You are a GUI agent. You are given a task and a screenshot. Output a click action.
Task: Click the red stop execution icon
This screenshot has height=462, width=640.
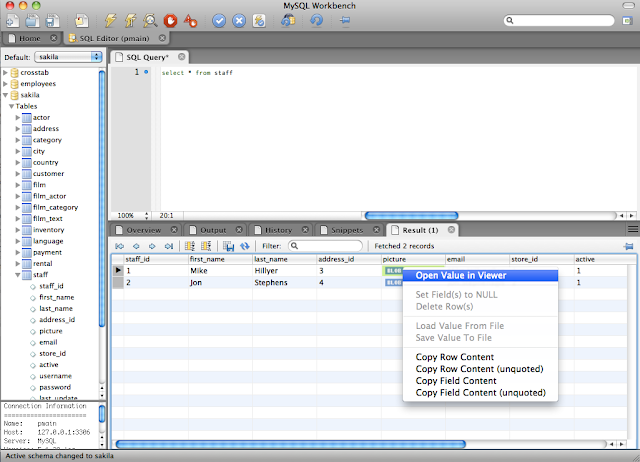pos(170,19)
